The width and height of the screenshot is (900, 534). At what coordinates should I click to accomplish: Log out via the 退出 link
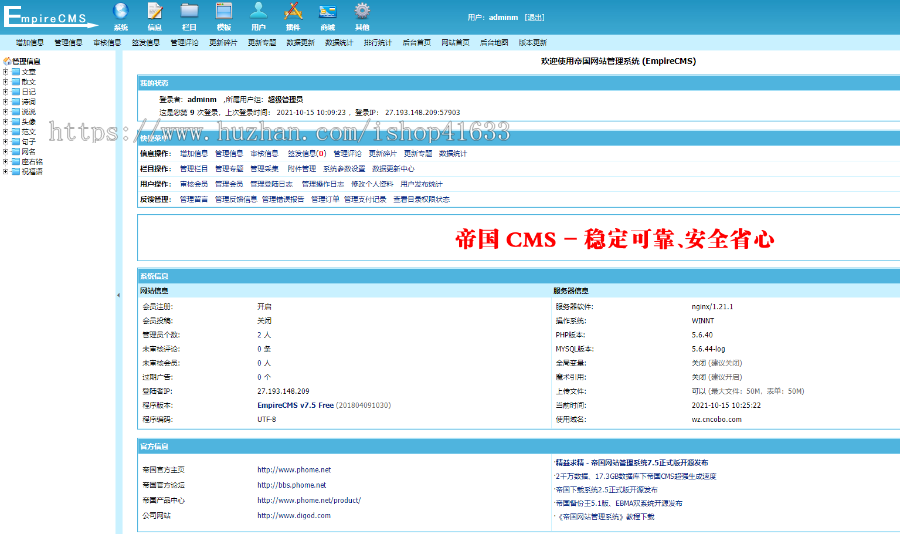pyautogui.click(x=534, y=17)
